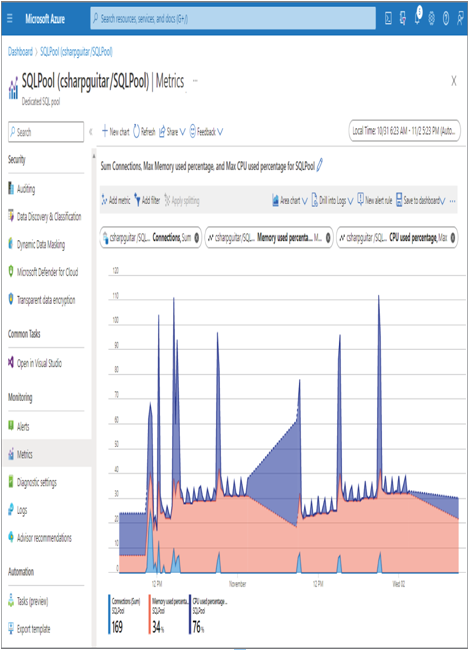Click the search resources, services, and docs box
The image size is (468, 650).
[233, 19]
